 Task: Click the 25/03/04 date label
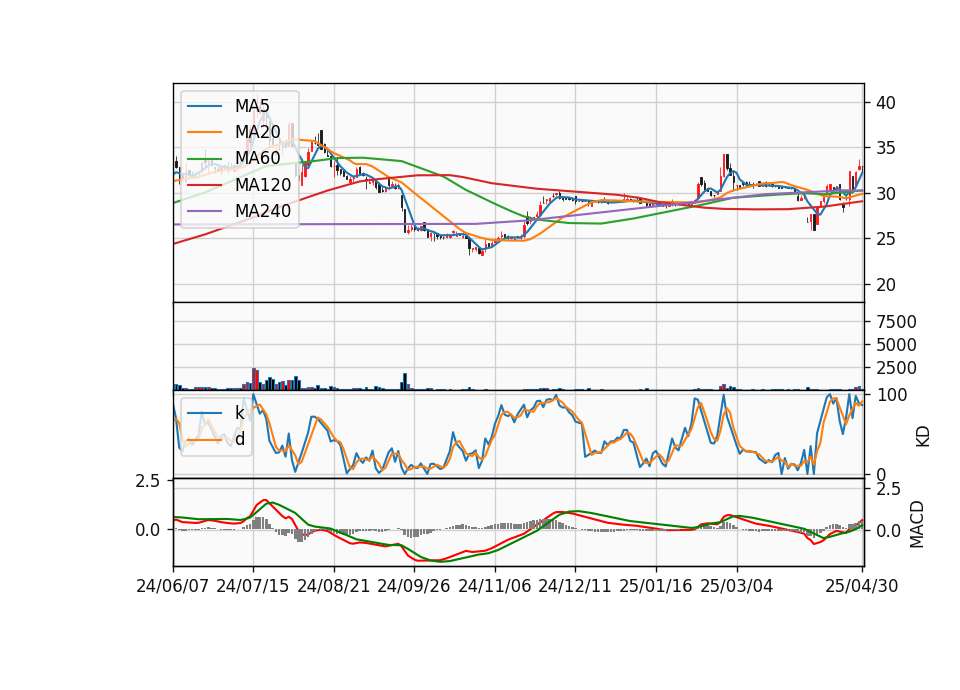click(737, 586)
